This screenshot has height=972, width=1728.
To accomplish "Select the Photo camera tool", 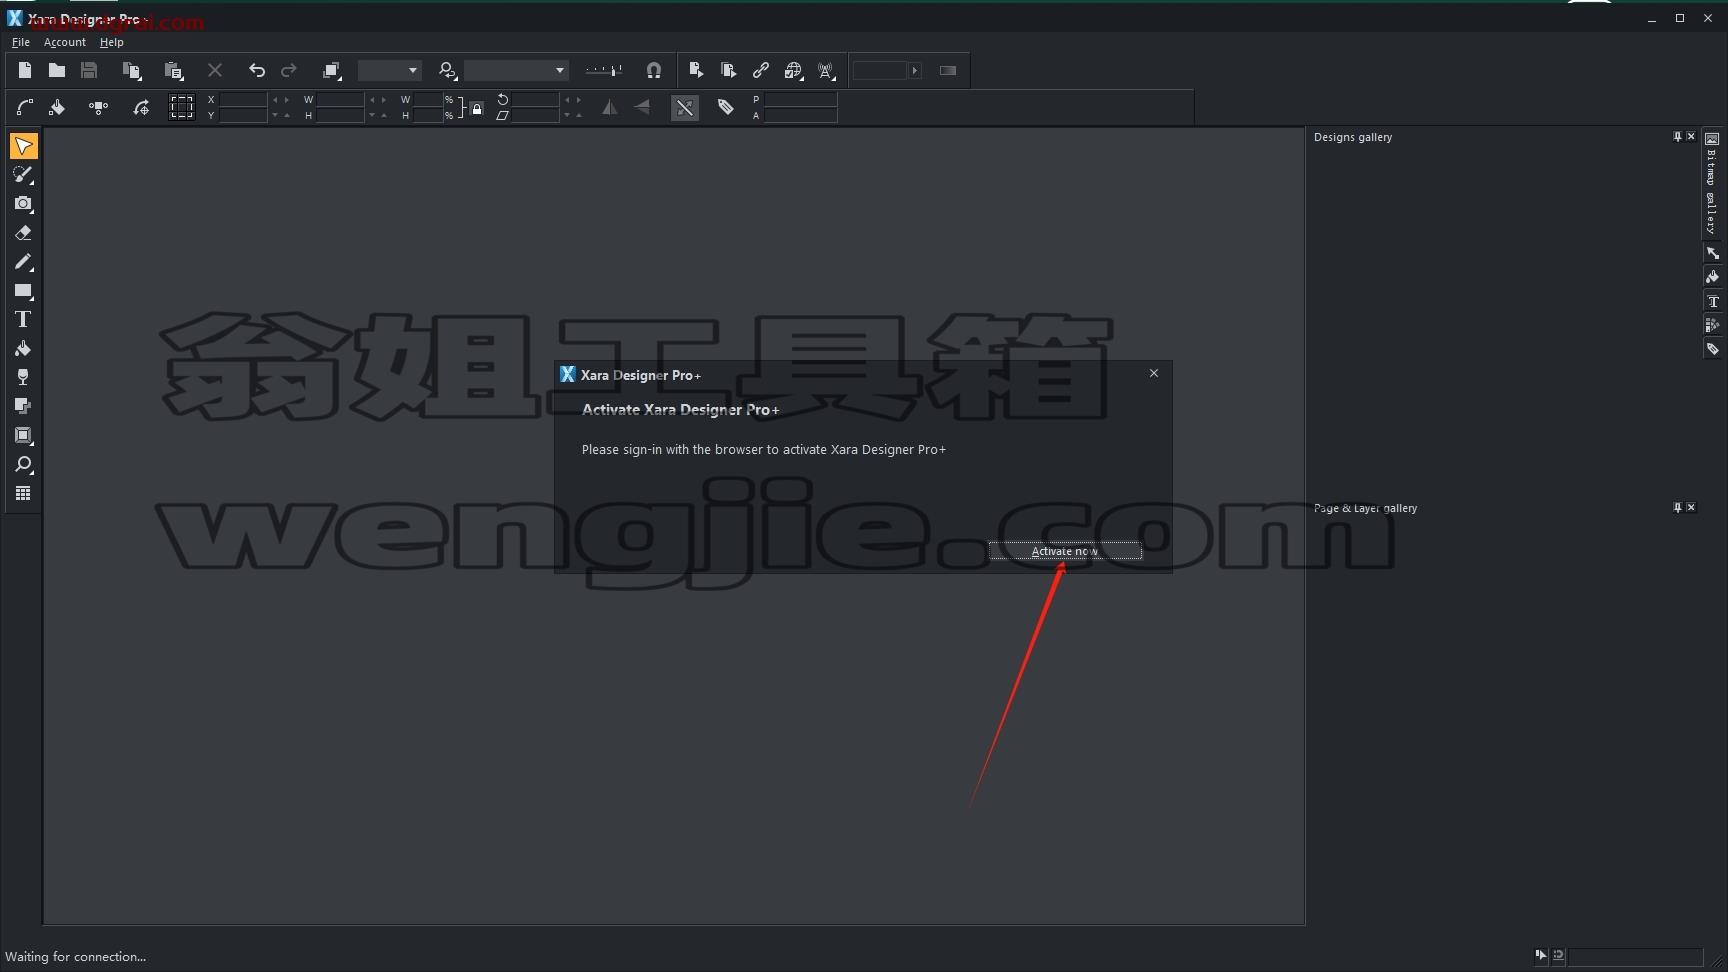I will (23, 204).
